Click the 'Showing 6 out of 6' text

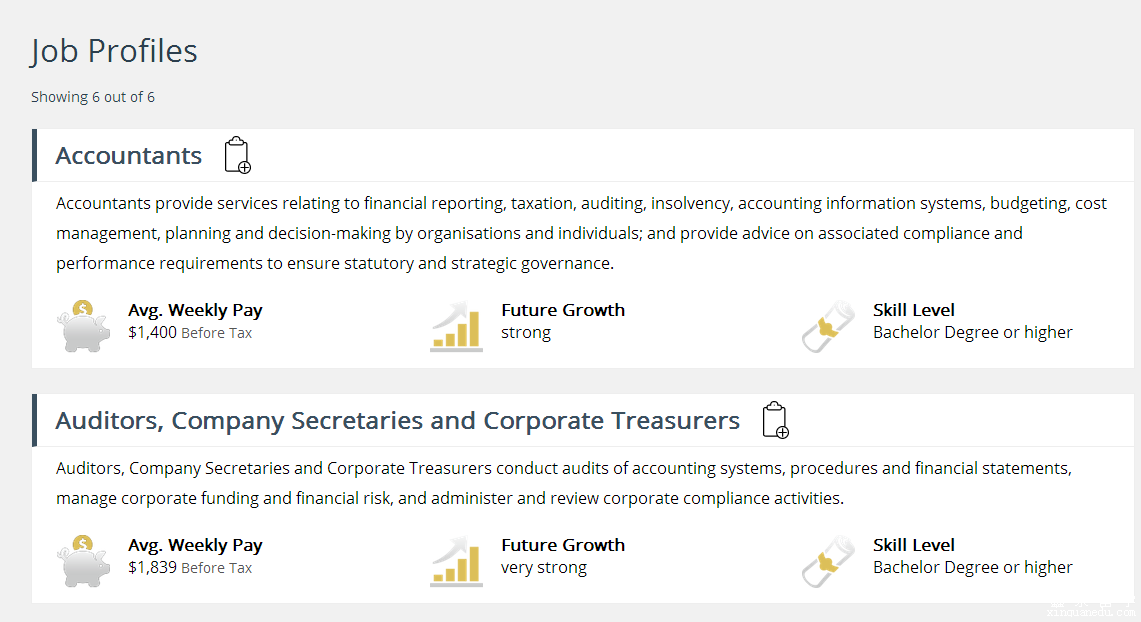click(x=93, y=97)
